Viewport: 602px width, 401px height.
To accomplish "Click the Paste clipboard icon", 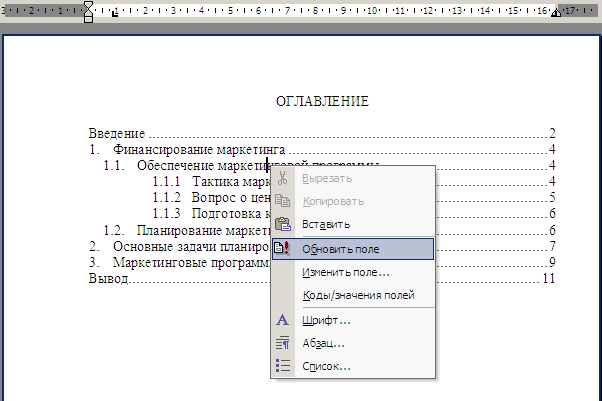I will pos(283,224).
